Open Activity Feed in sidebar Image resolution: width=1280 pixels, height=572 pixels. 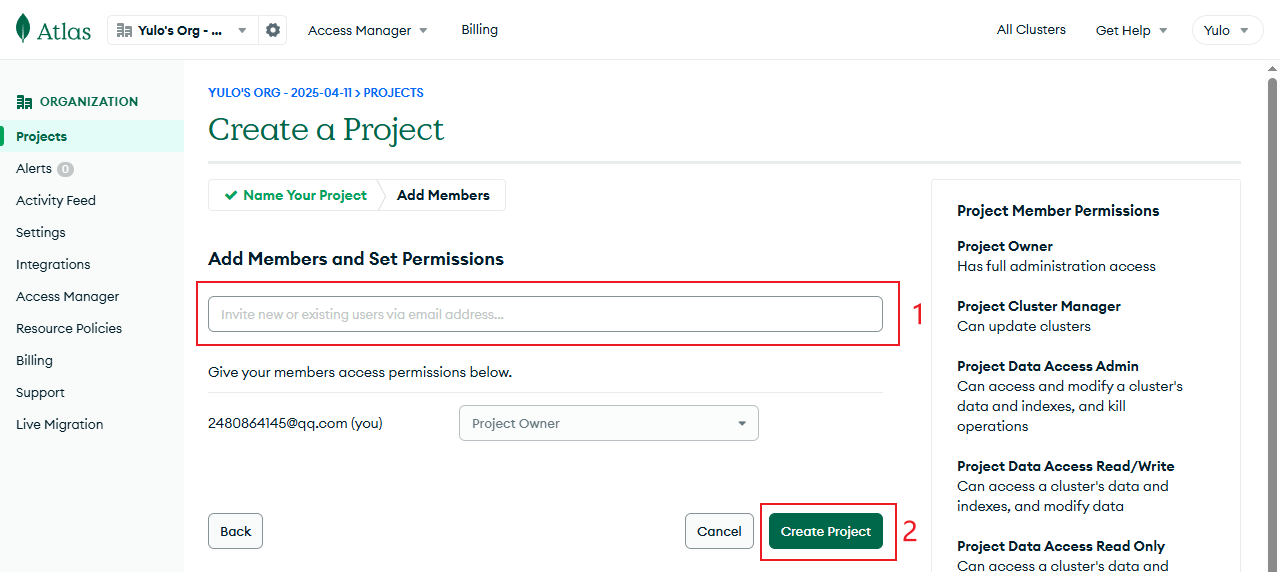pos(56,201)
